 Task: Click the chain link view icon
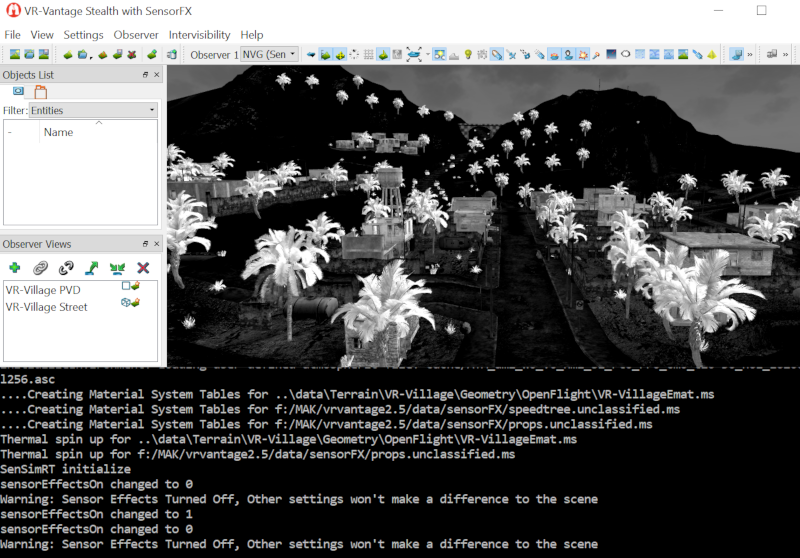40,267
